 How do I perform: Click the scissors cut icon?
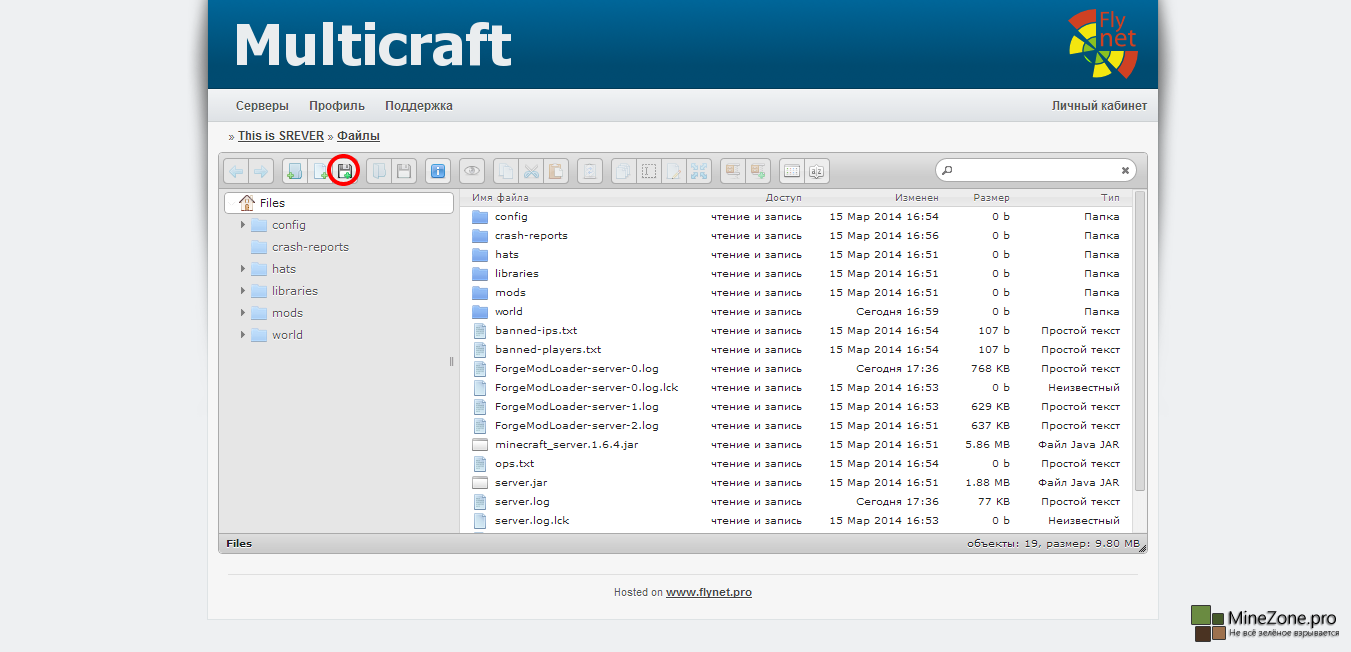pyautogui.click(x=532, y=171)
